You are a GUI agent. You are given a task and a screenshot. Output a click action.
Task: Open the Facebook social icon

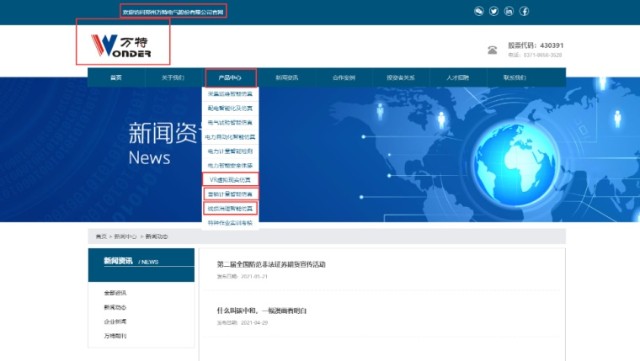[524, 11]
